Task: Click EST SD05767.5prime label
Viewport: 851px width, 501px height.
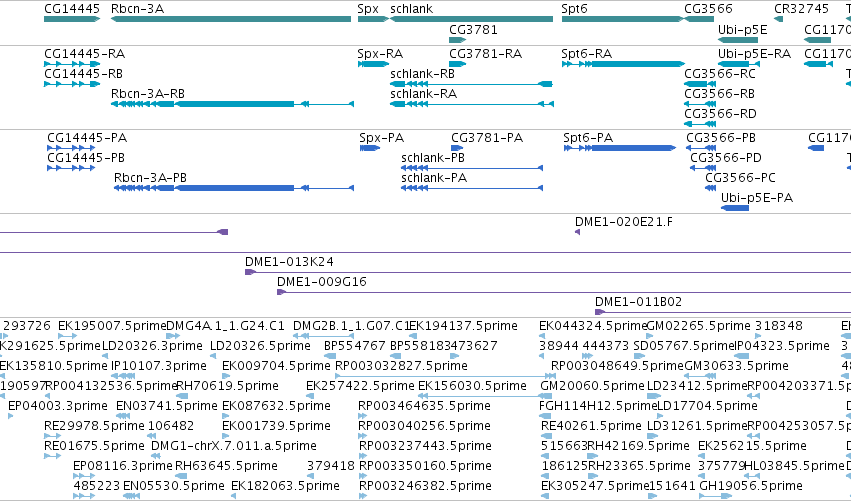Action: 683,346
